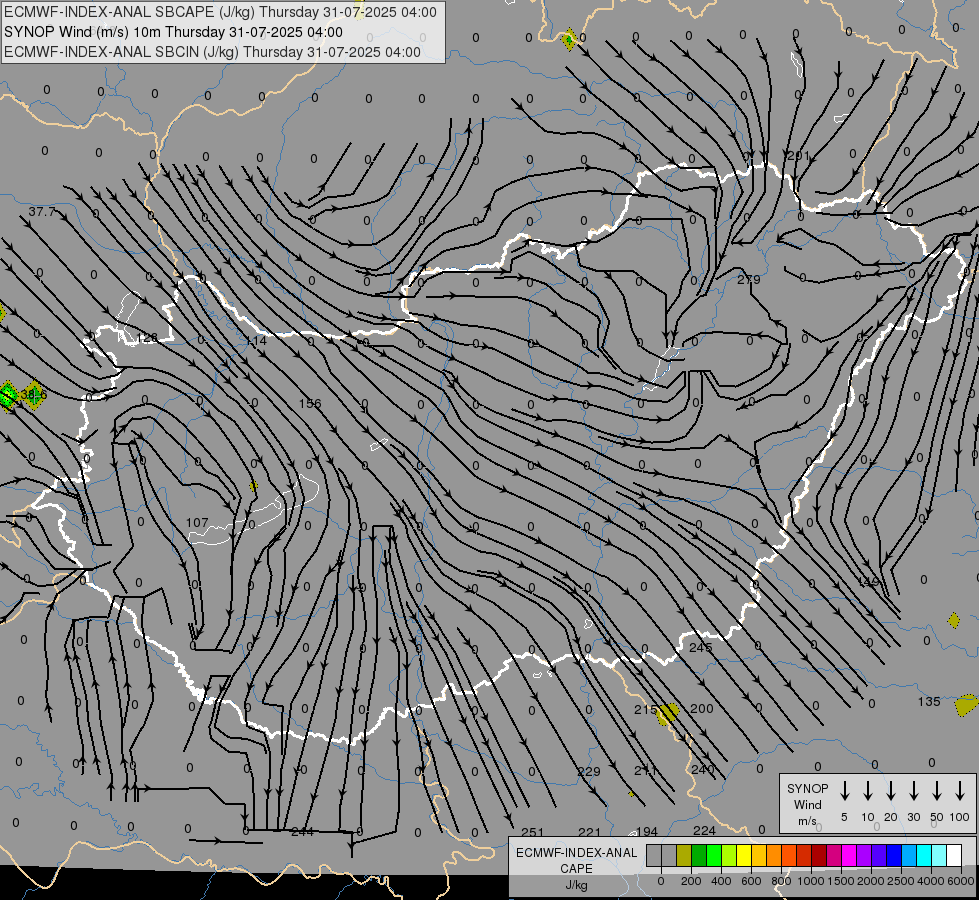Viewport: 979px width, 900px height.
Task: Pick the dark green swatch in the CAPE legend
Action: (699, 855)
